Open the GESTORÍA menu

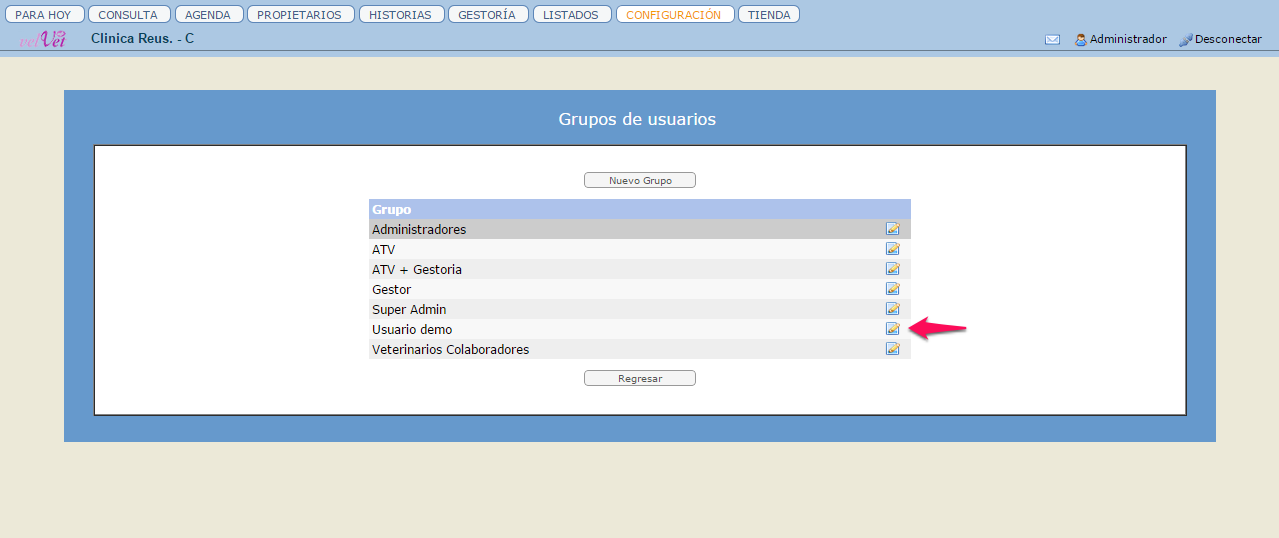[487, 15]
